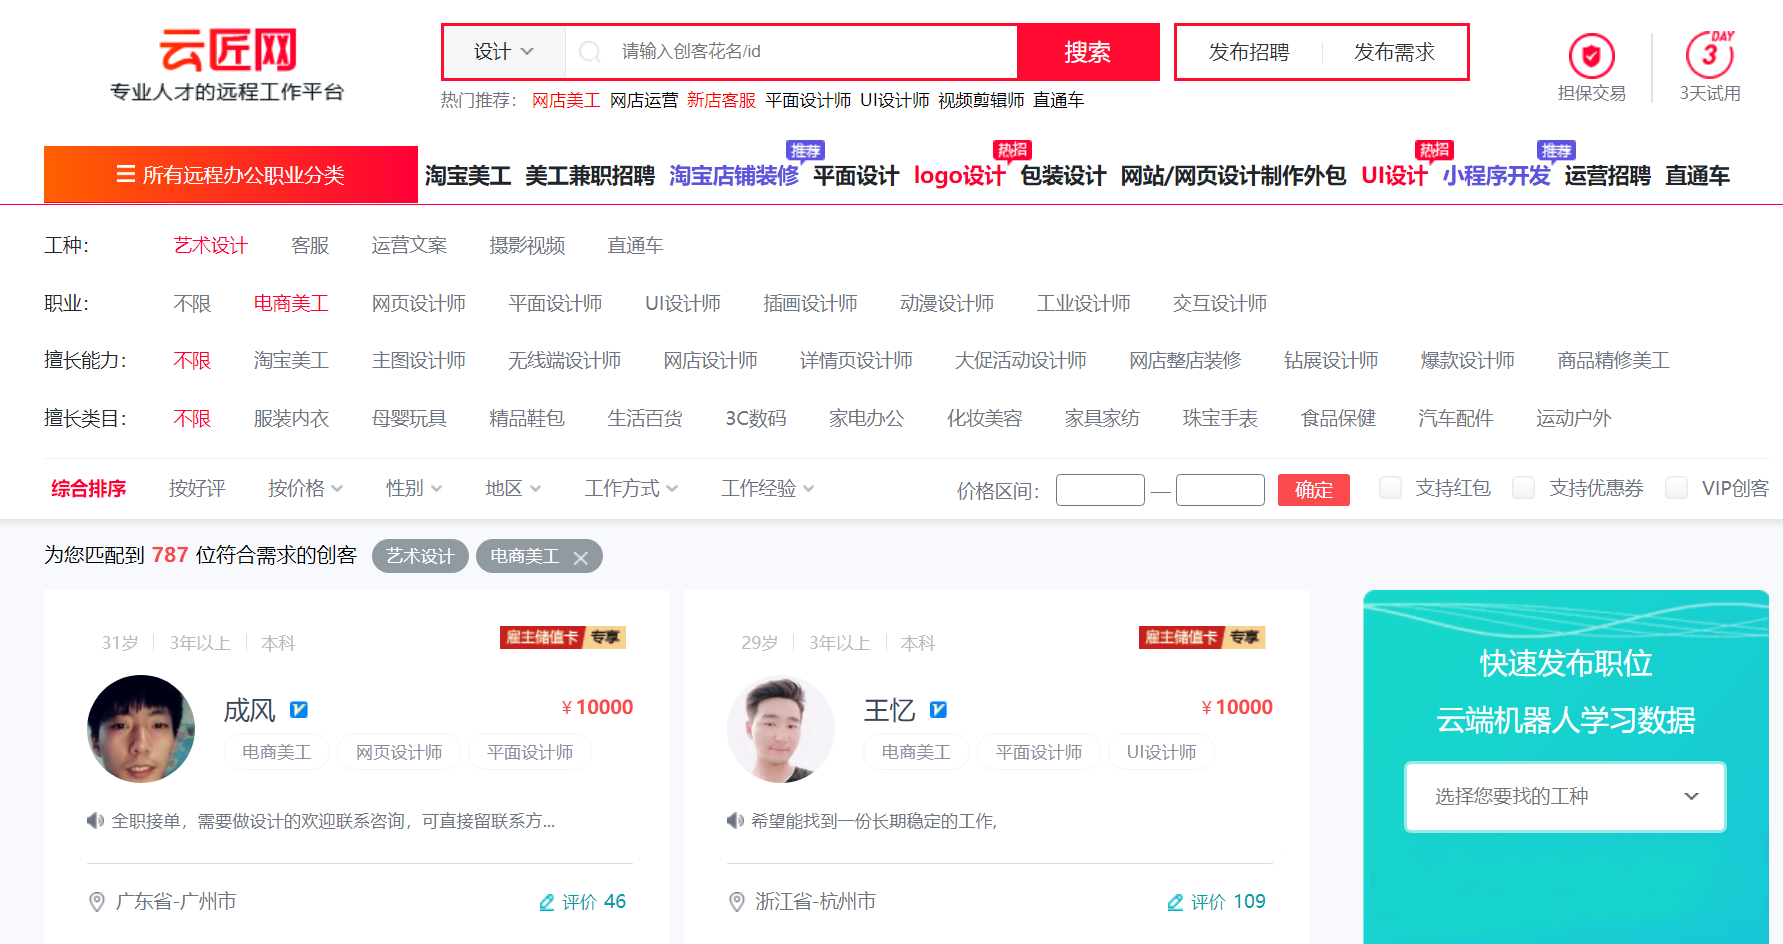The width and height of the screenshot is (1783, 944).
Task: Switch to the 摄影视频 category
Action: click(x=527, y=245)
